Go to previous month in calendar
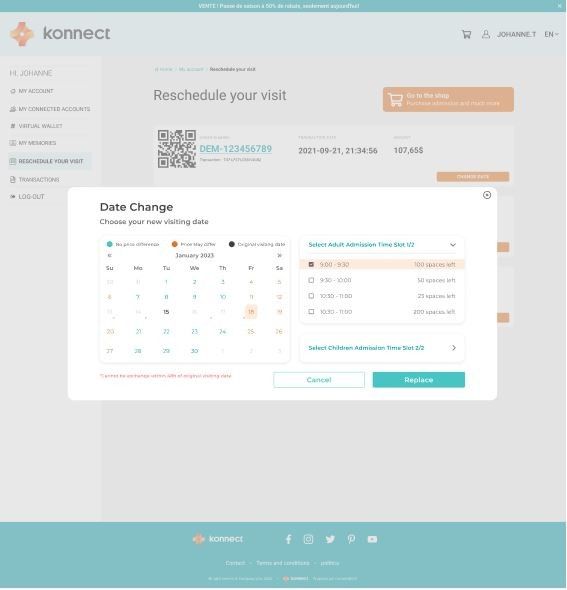Viewport: 567px width, 590px height. pos(109,255)
